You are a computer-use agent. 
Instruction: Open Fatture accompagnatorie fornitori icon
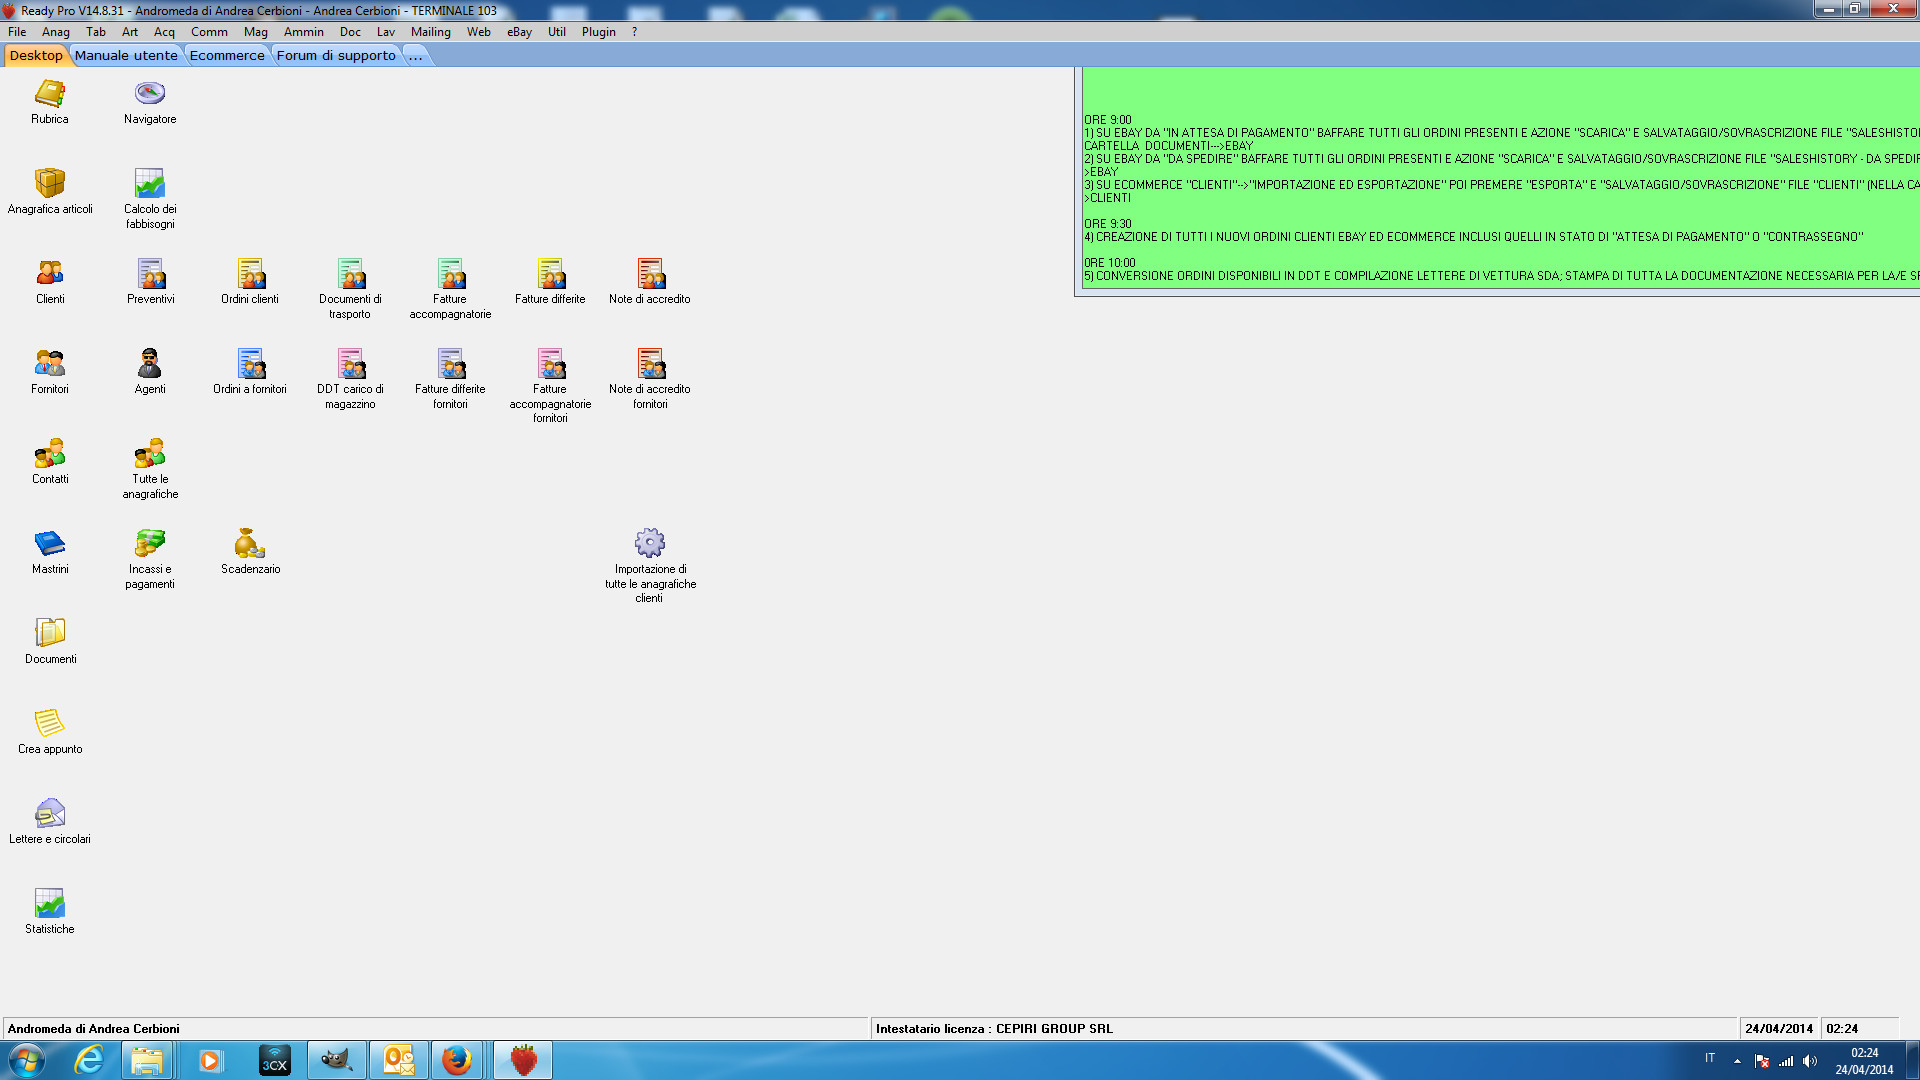tap(550, 364)
